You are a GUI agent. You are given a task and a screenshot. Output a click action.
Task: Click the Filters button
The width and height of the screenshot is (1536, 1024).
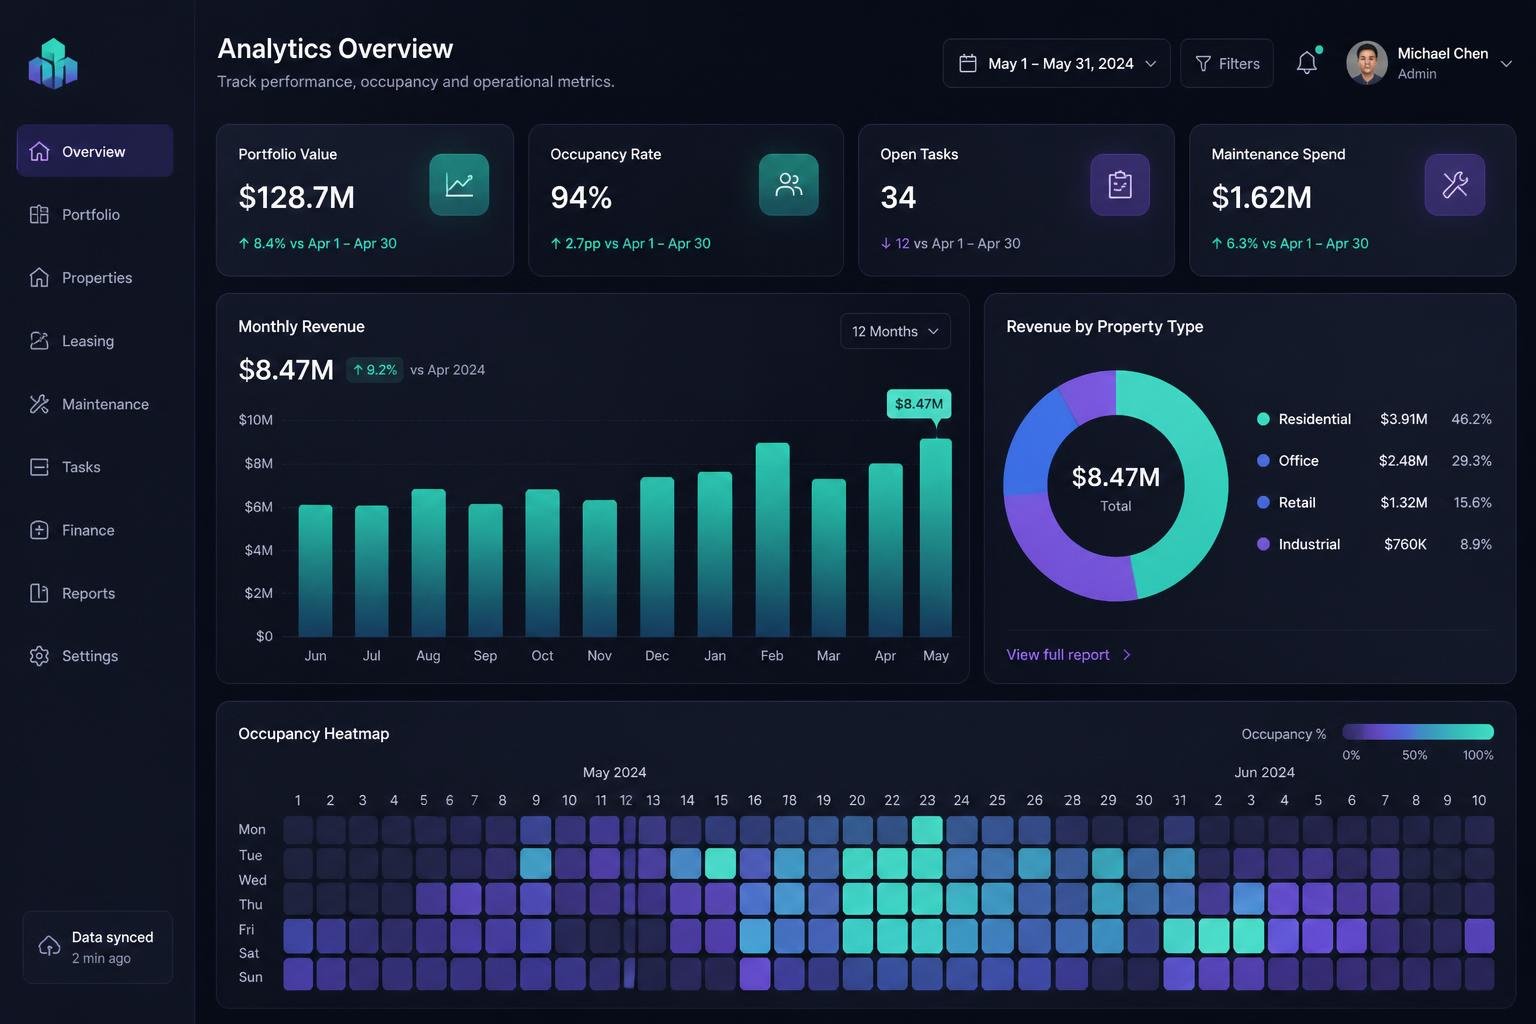tap(1227, 63)
